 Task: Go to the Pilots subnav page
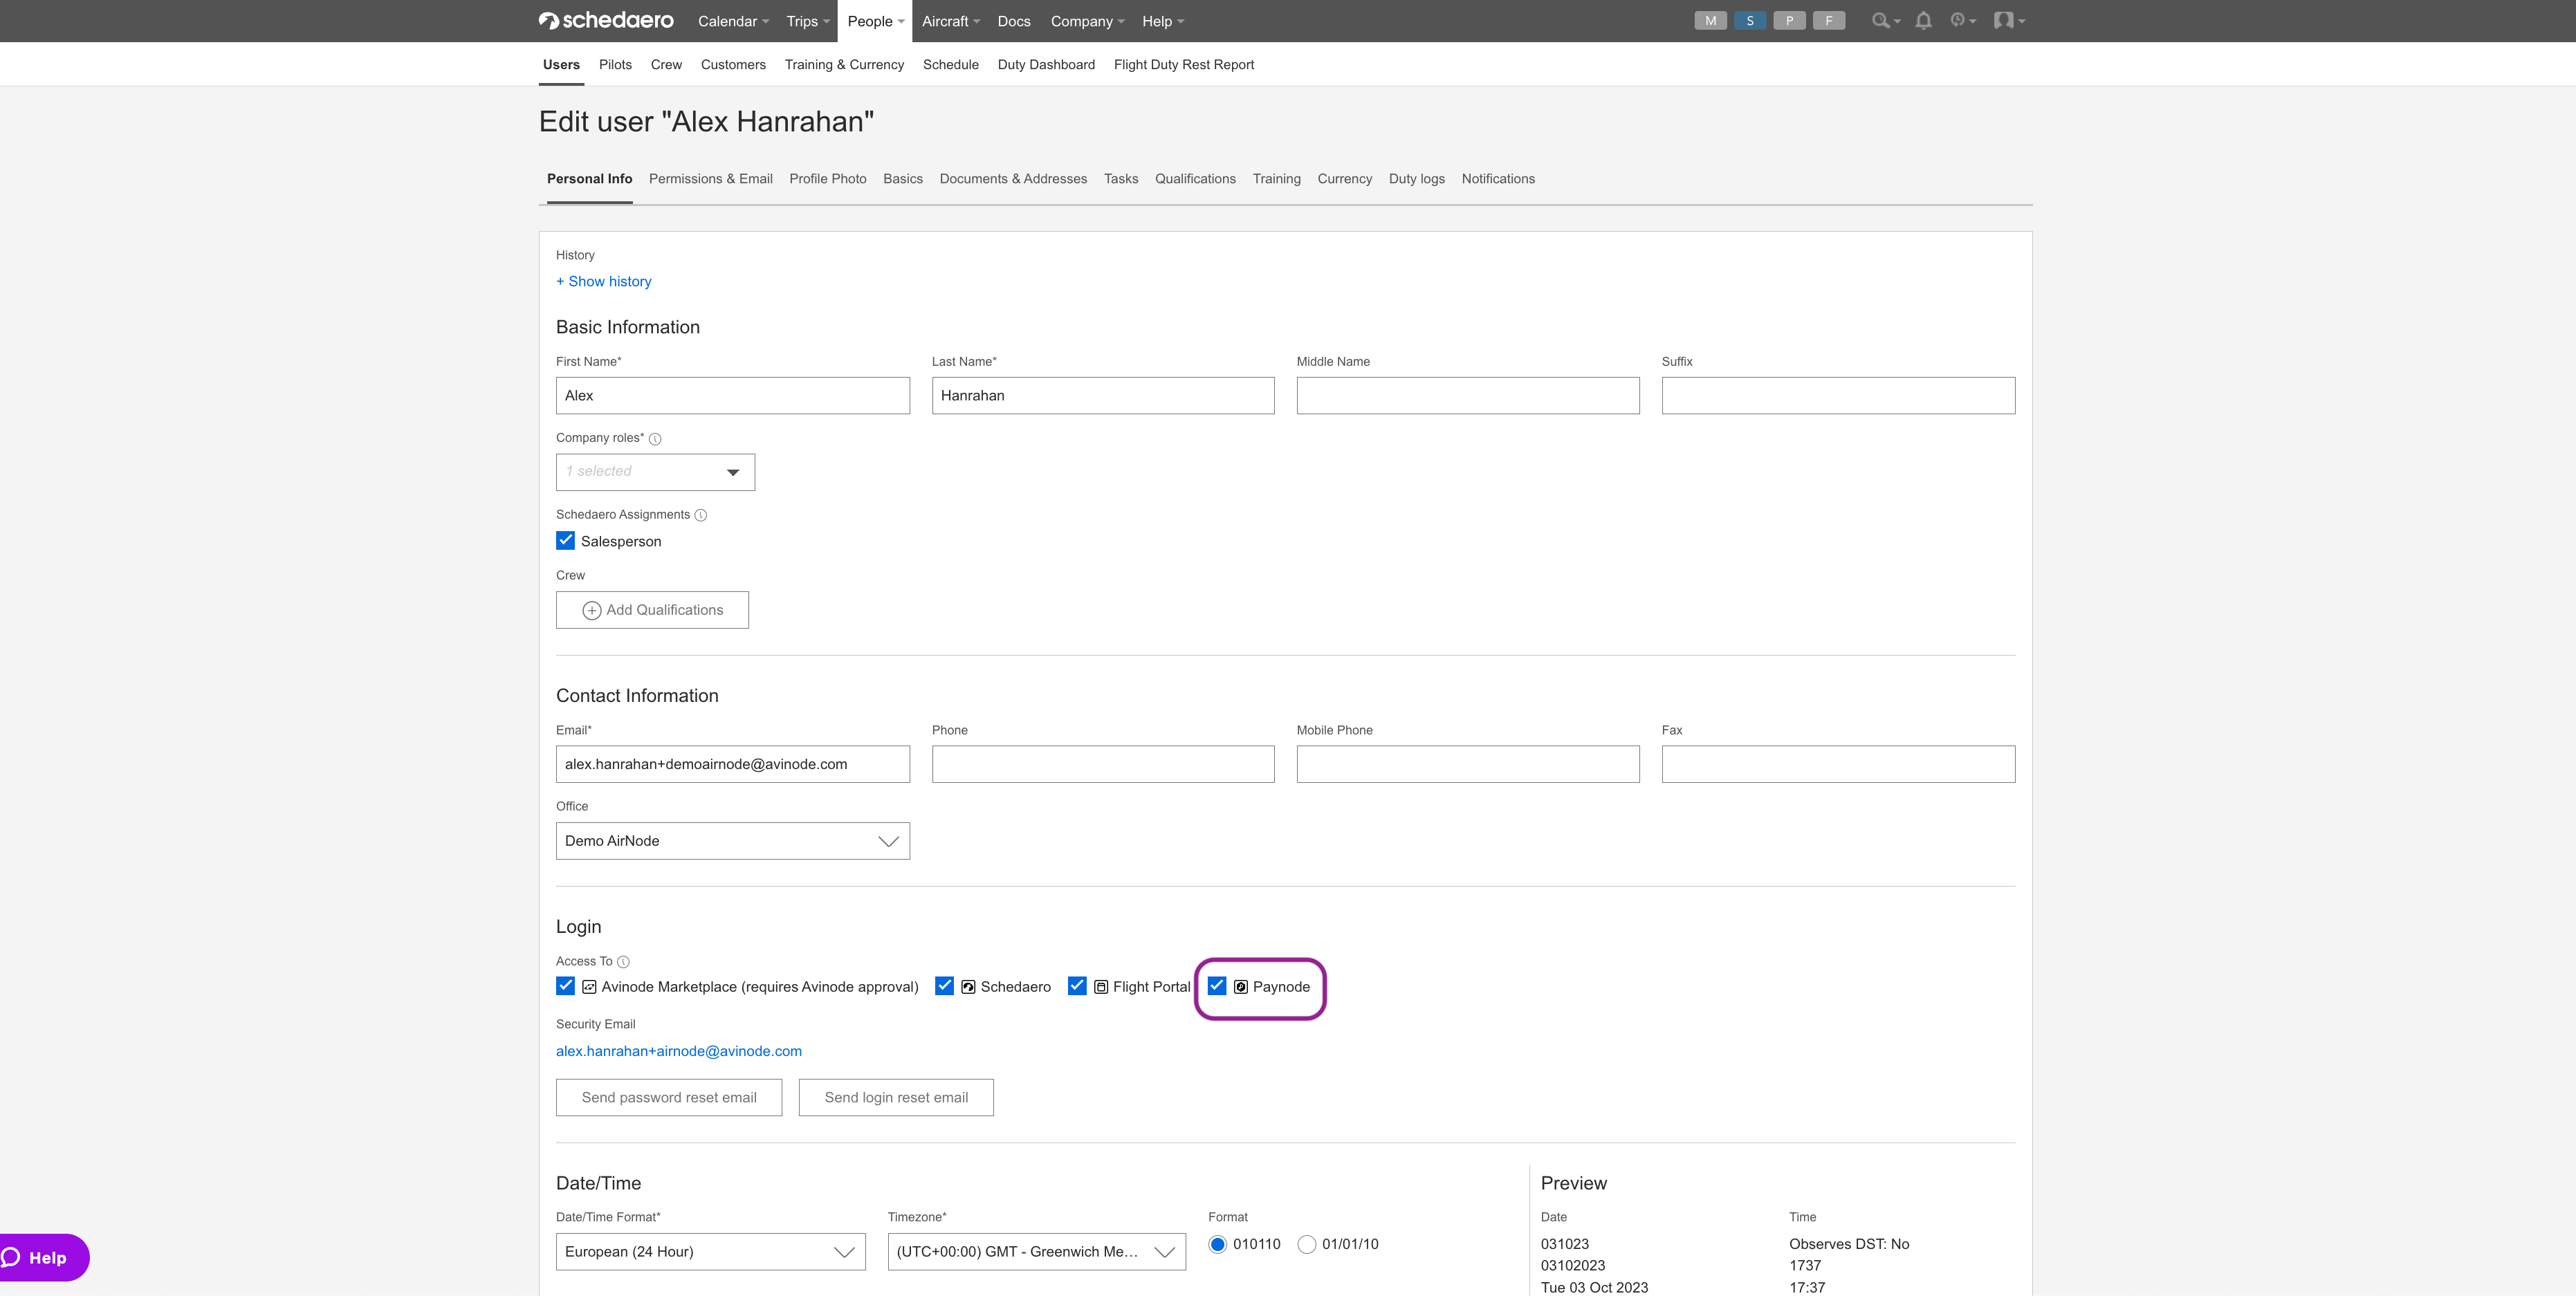click(x=615, y=65)
